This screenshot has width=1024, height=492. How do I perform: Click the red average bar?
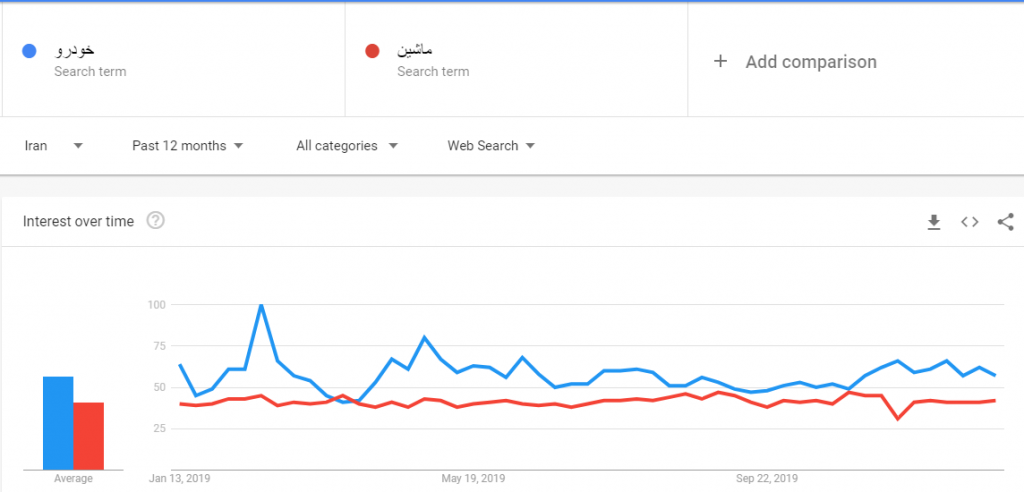point(88,436)
